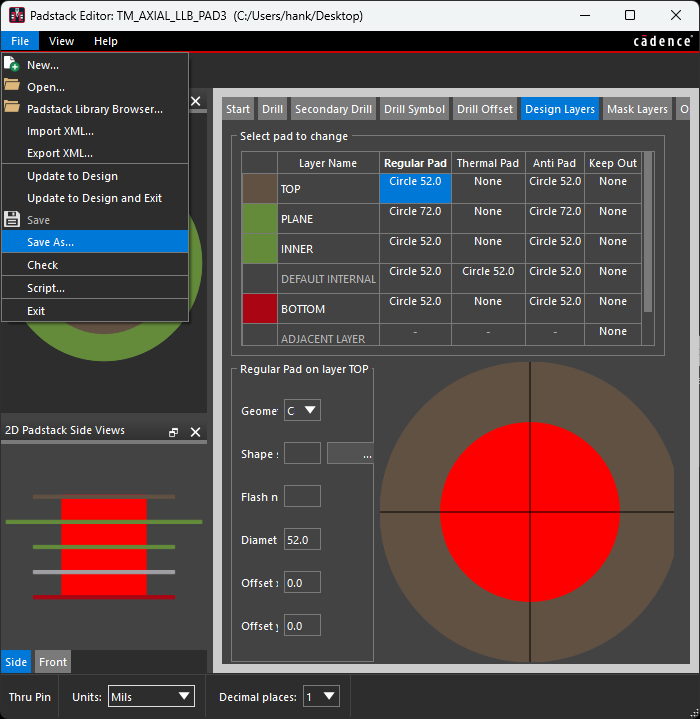The width and height of the screenshot is (700, 719).
Task: Float the 2D Padstack Side Views panel
Action: tap(174, 432)
